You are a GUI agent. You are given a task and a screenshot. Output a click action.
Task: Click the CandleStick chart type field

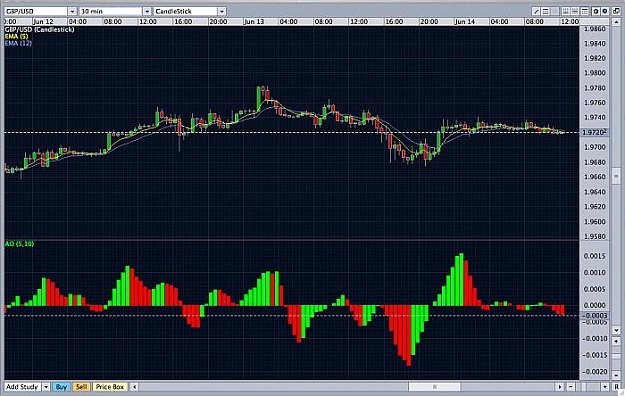pos(186,11)
